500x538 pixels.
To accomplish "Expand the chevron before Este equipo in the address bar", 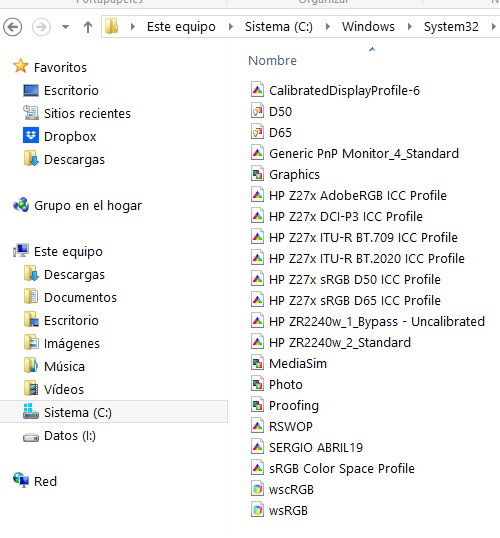I will click(x=133, y=26).
